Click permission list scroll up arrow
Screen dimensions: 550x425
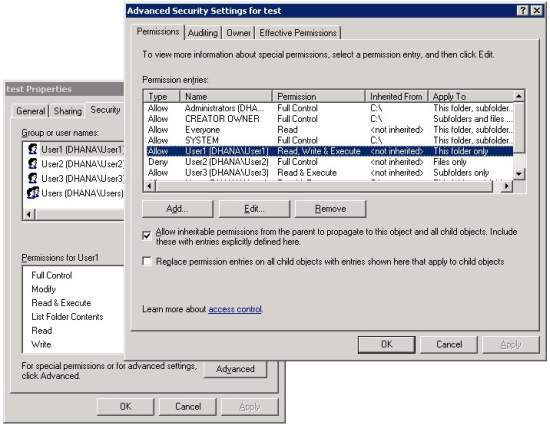[519, 96]
